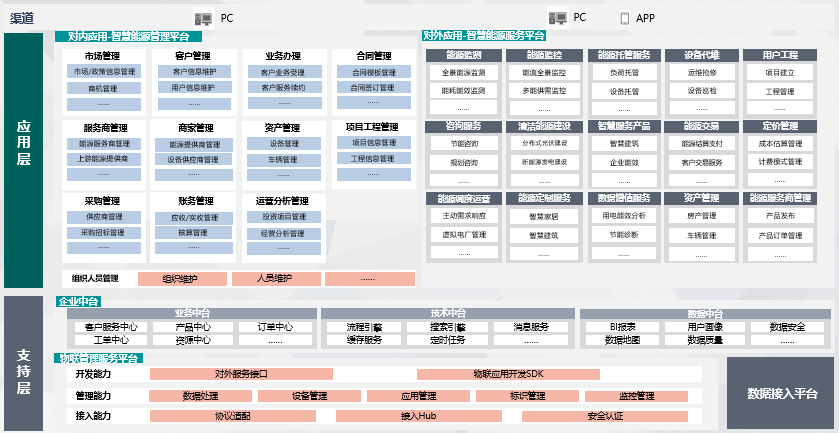Click 智慧家居 item
This screenshot has width=839, height=433.
tap(544, 217)
